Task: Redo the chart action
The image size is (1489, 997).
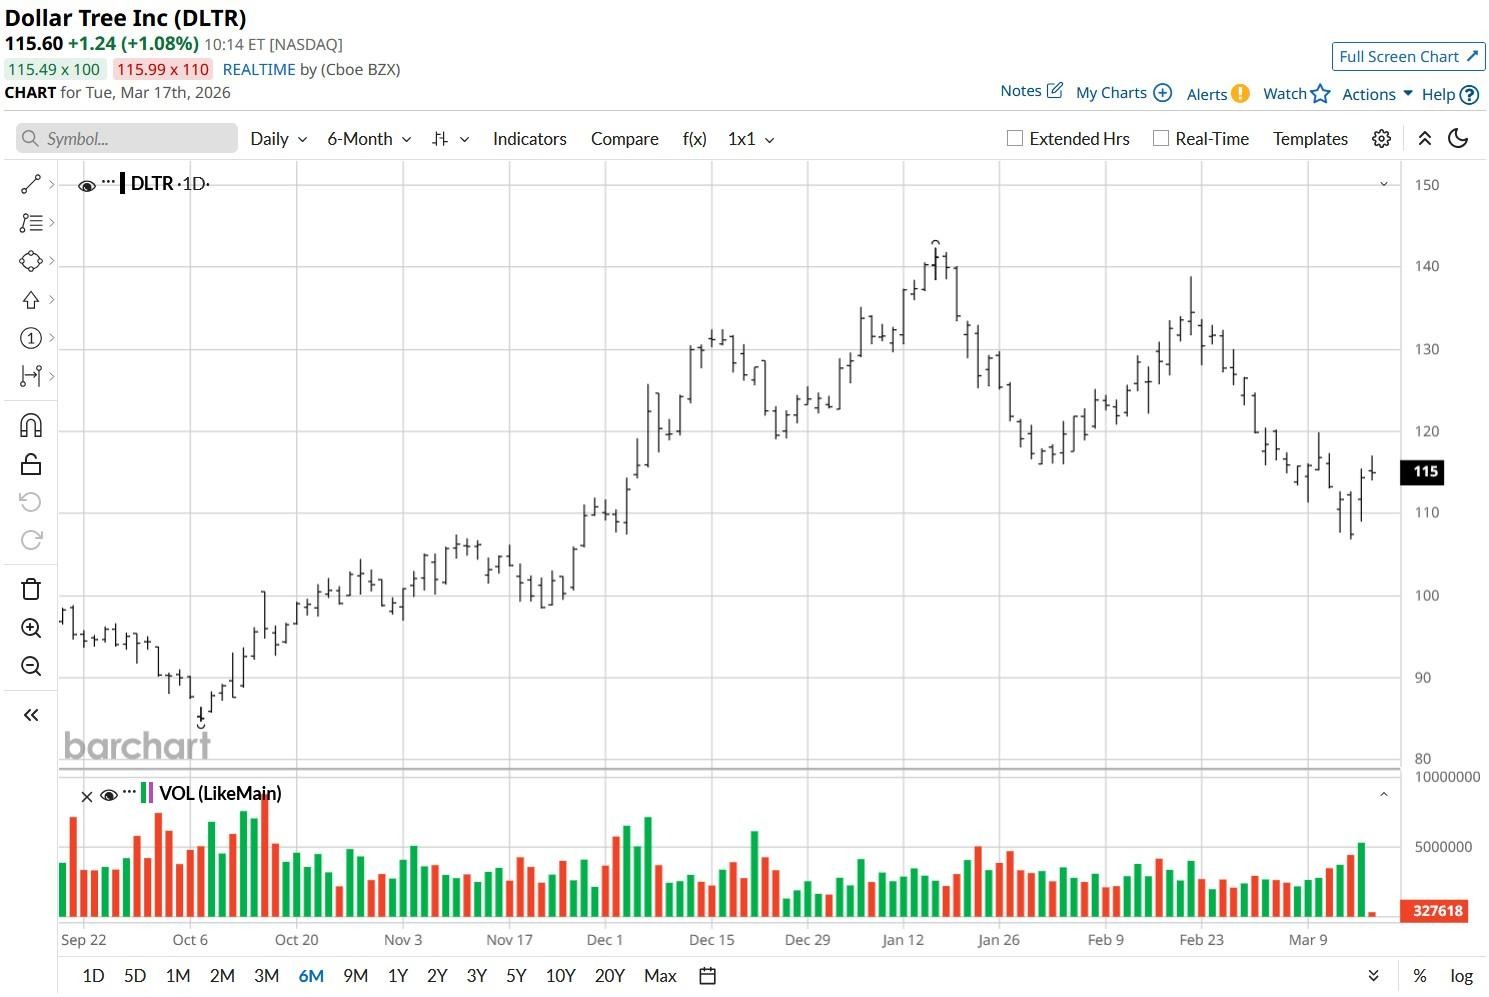Action: [x=31, y=540]
